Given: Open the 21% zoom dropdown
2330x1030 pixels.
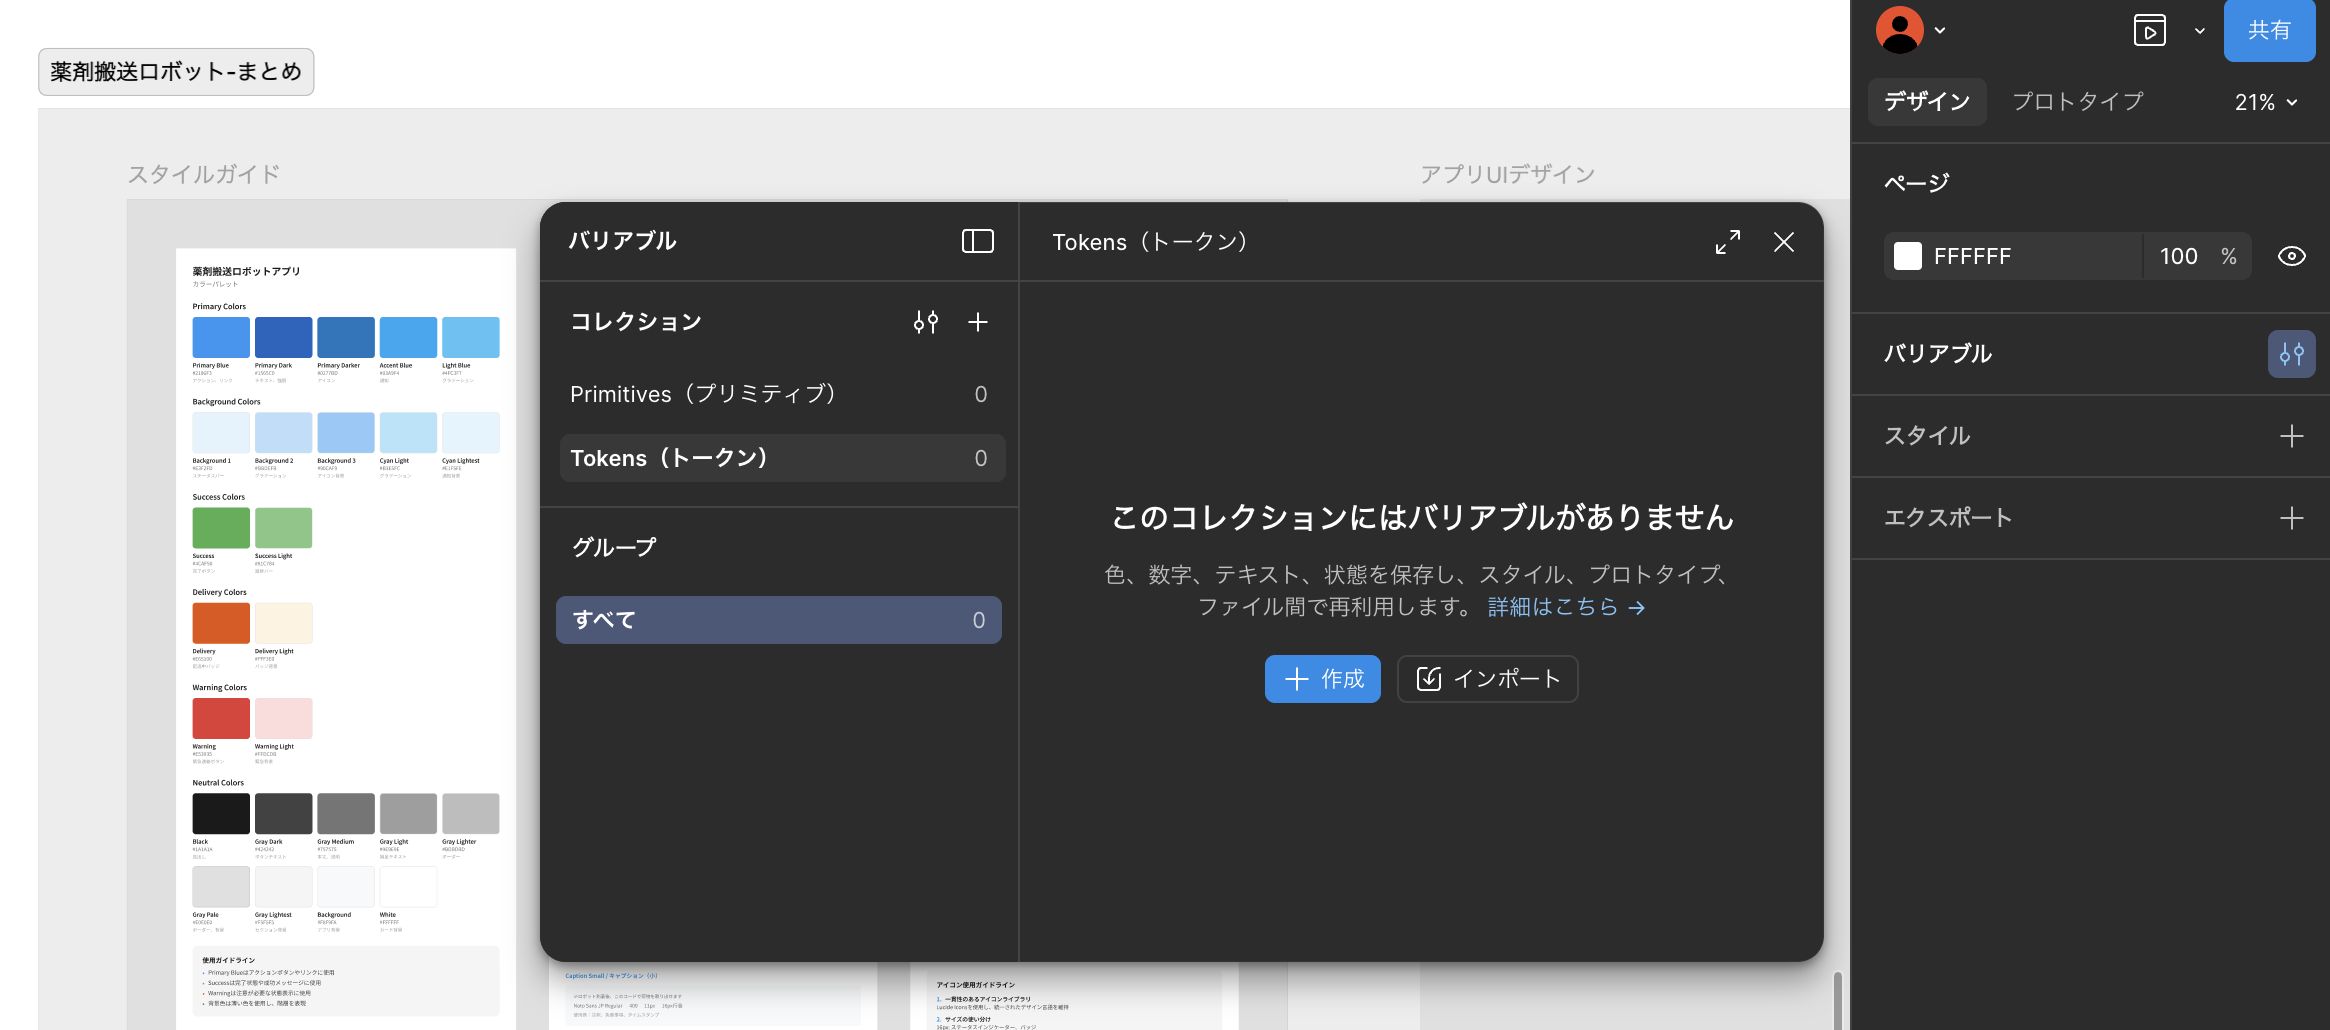Looking at the screenshot, I should [x=2265, y=102].
